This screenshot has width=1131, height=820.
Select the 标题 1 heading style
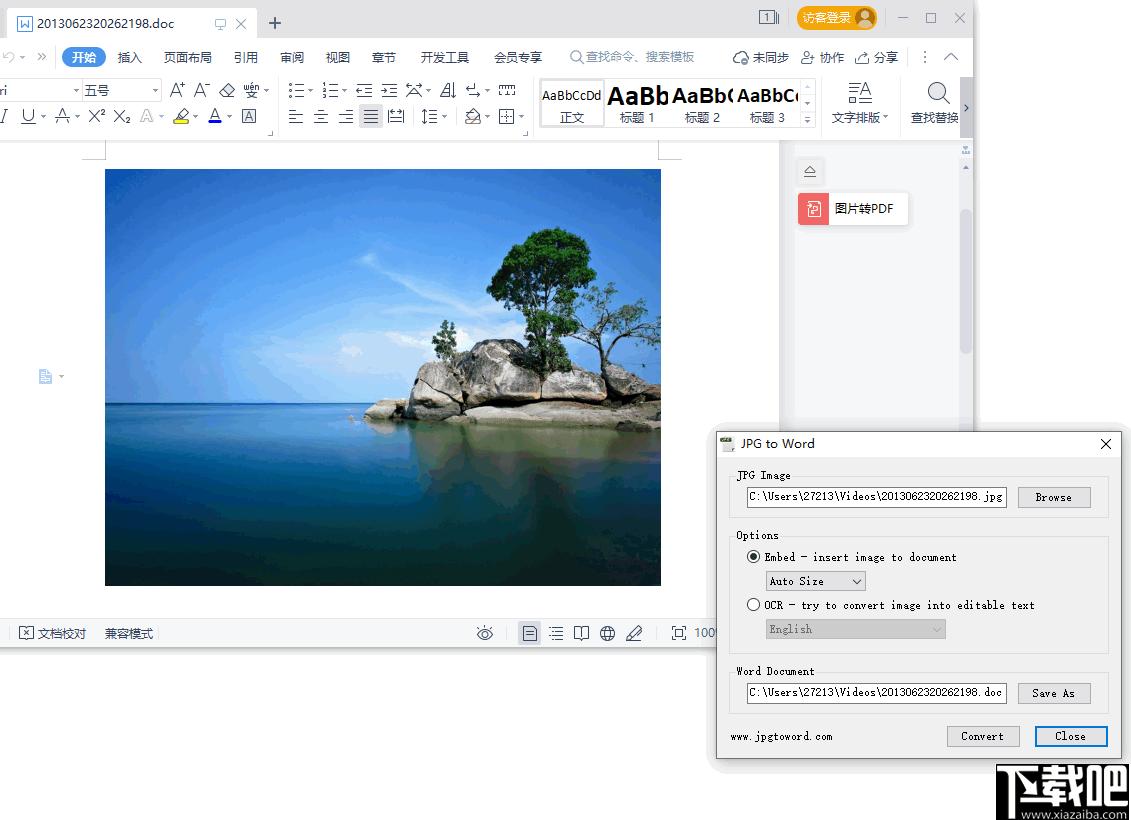click(638, 103)
